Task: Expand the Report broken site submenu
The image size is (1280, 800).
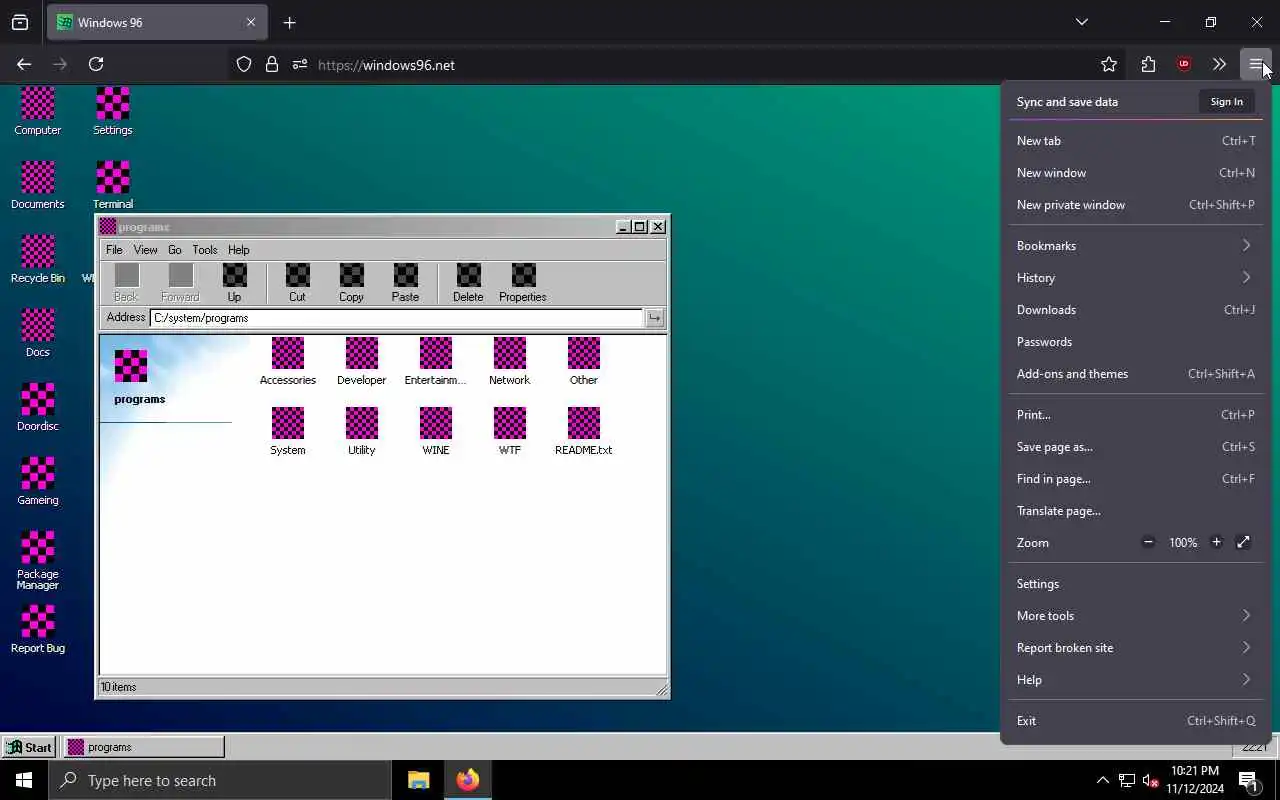Action: pos(1136,648)
